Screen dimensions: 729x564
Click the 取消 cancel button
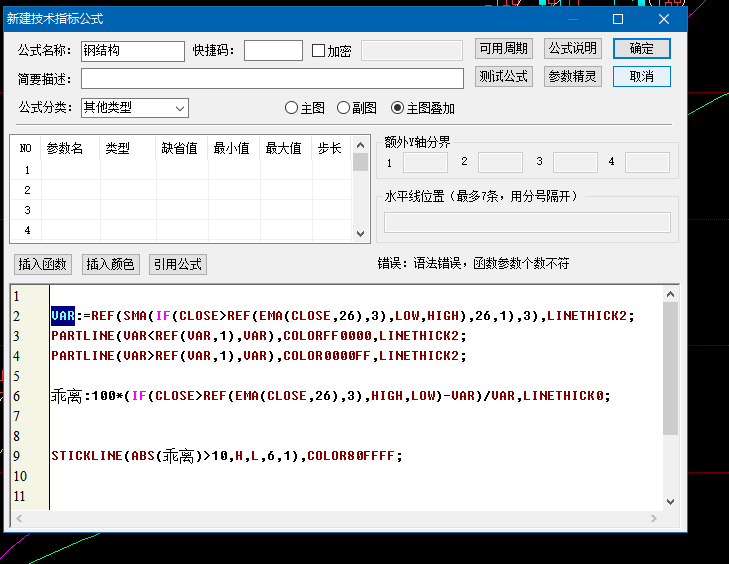coord(642,77)
